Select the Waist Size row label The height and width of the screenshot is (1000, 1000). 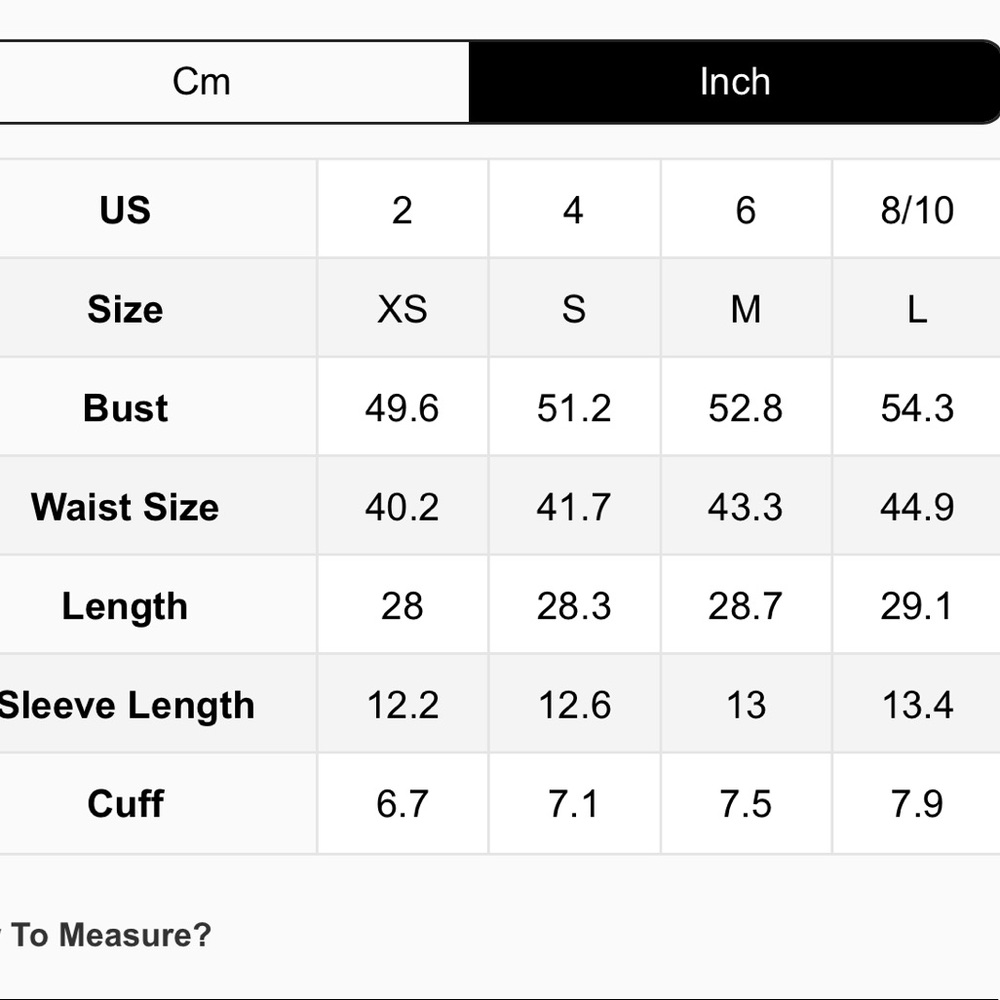click(x=125, y=507)
